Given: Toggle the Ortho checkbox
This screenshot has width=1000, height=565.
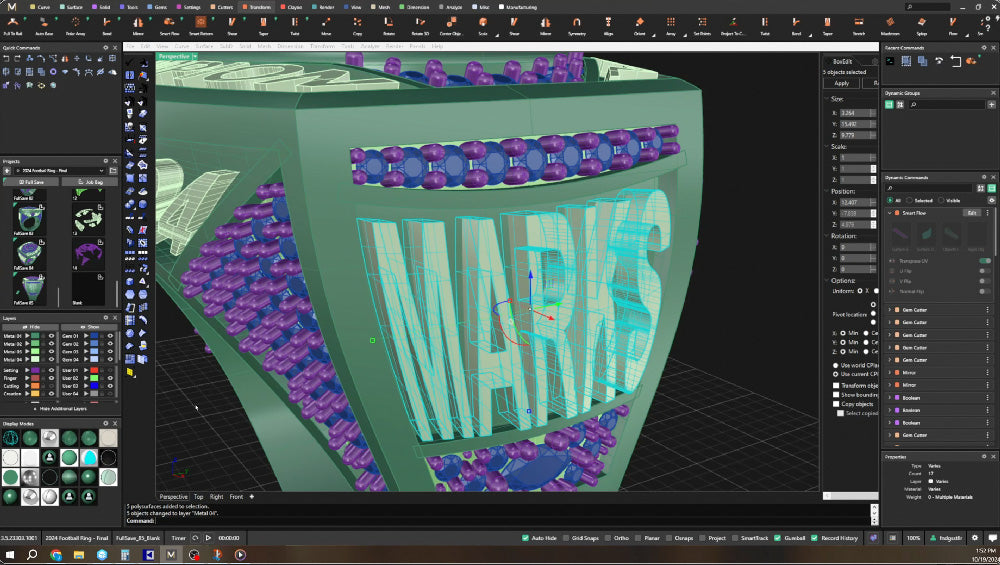Looking at the screenshot, I should [x=608, y=538].
